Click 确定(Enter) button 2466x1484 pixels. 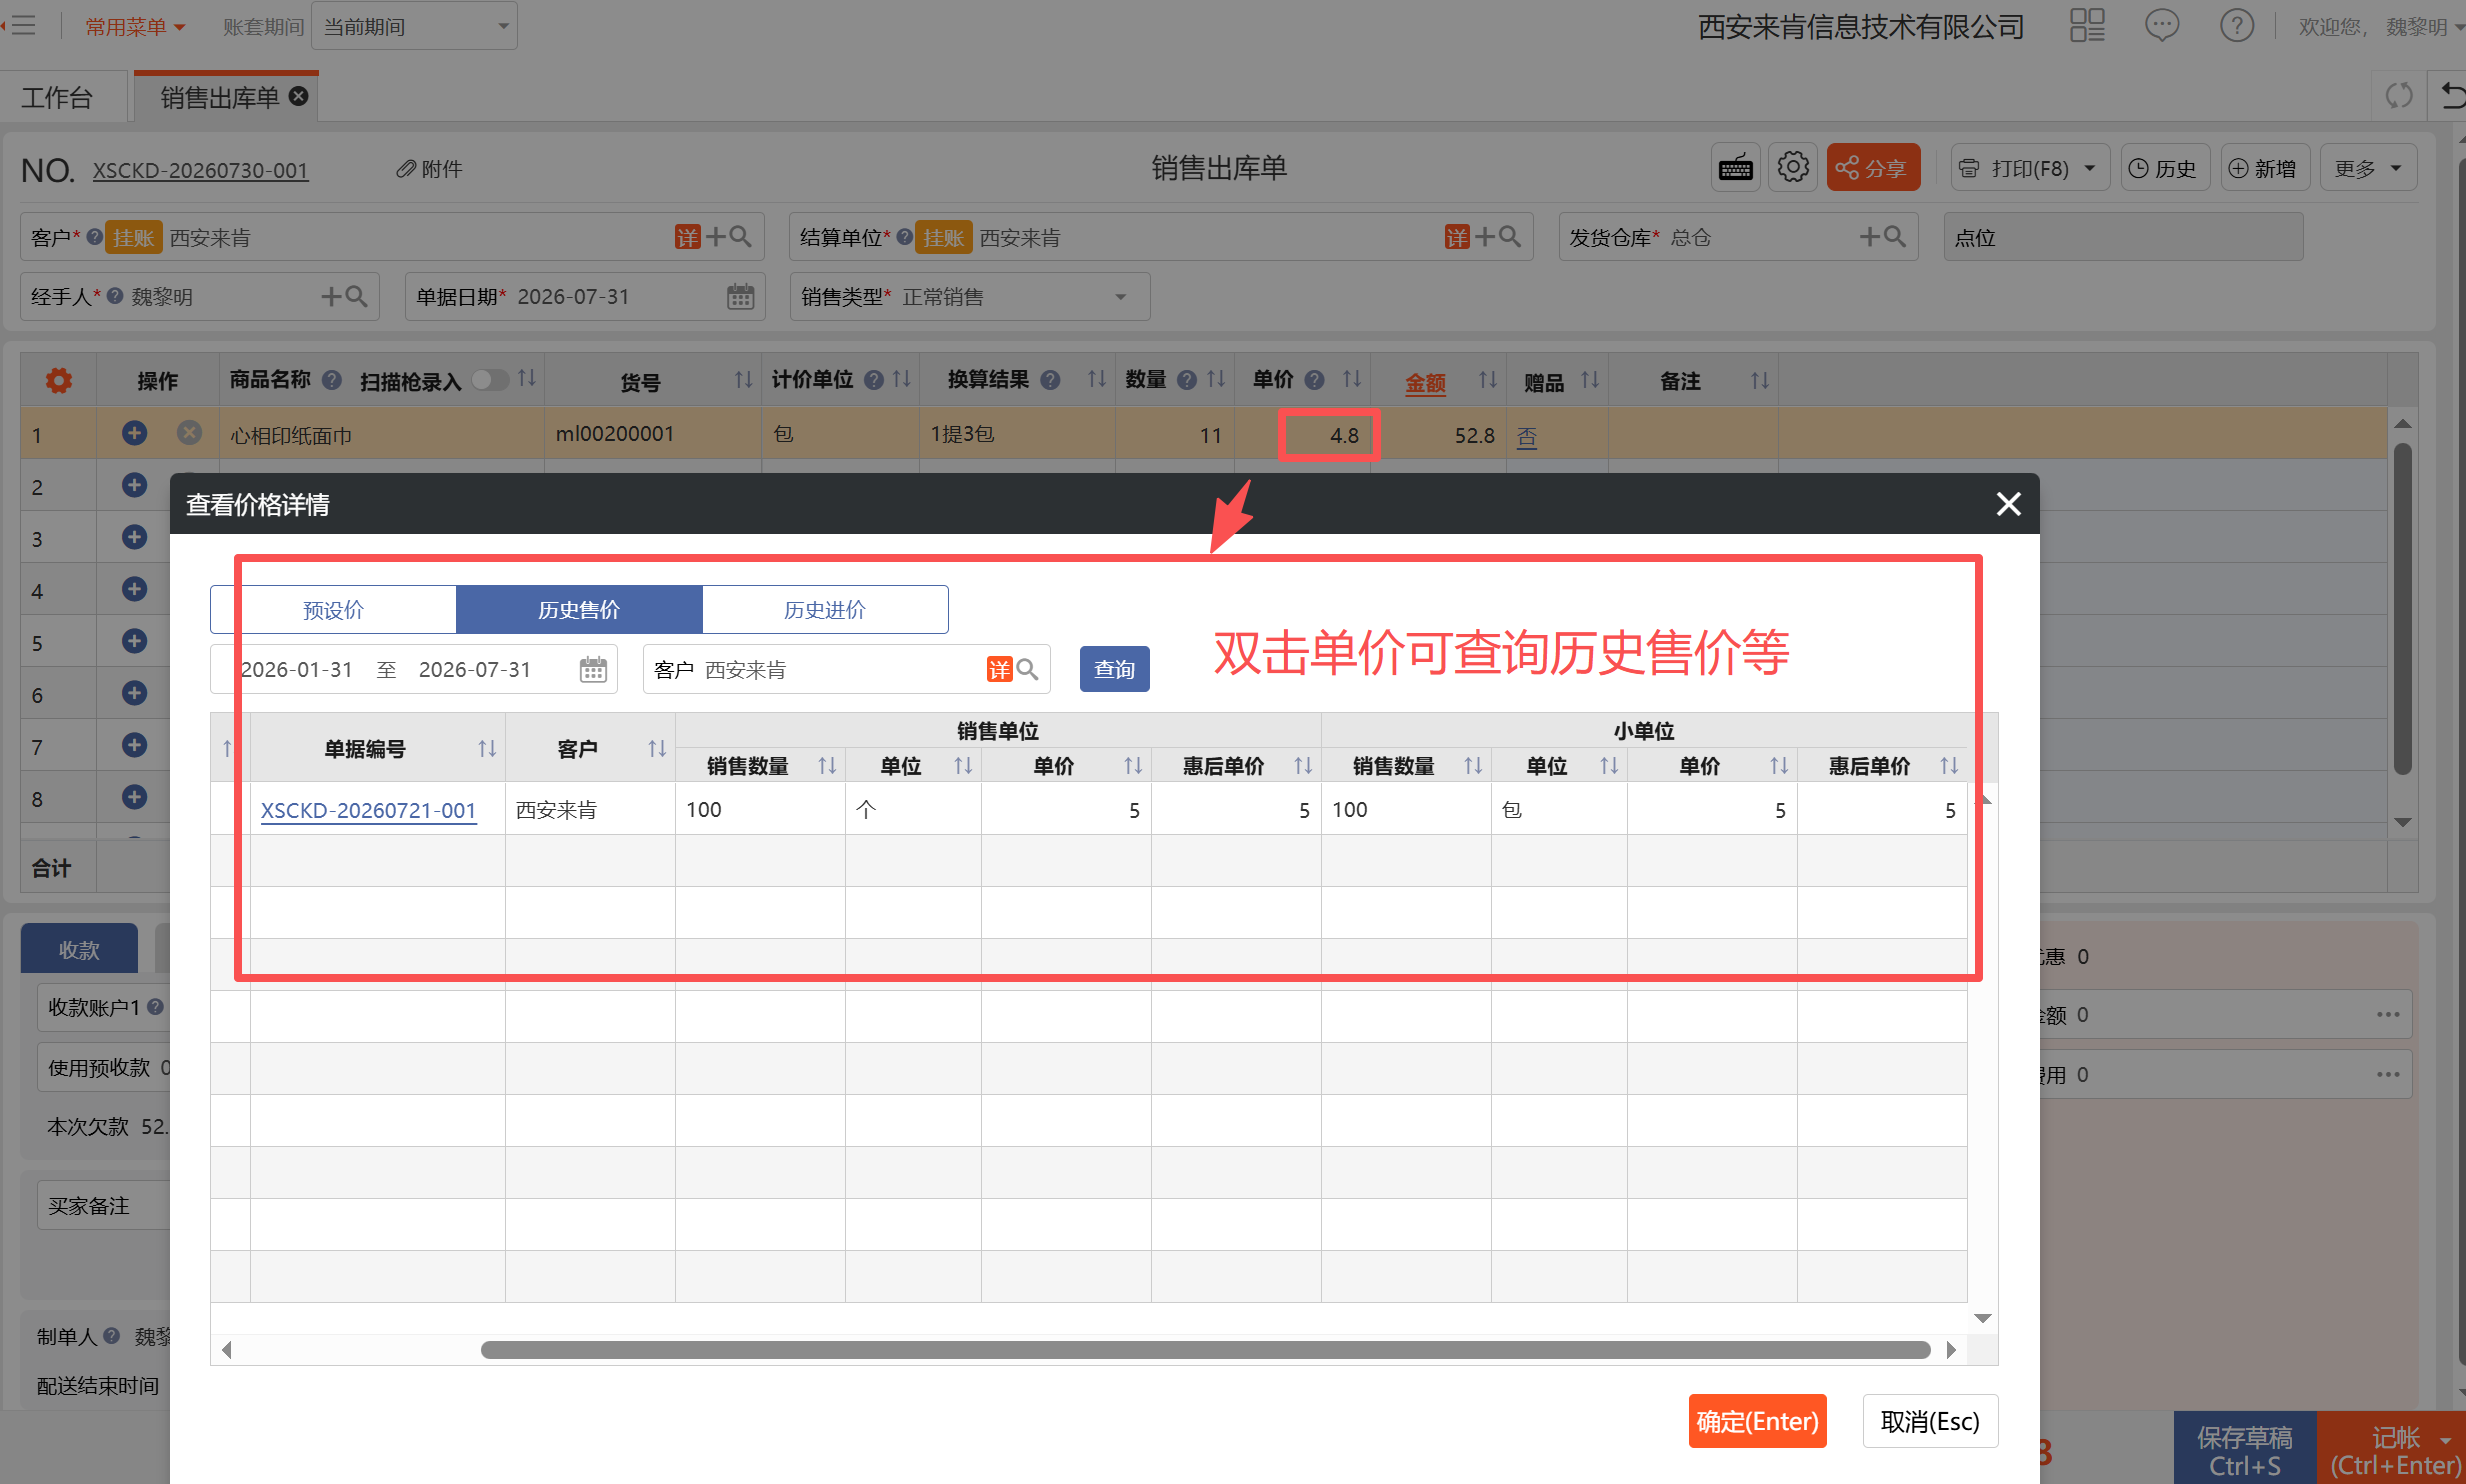click(1757, 1421)
